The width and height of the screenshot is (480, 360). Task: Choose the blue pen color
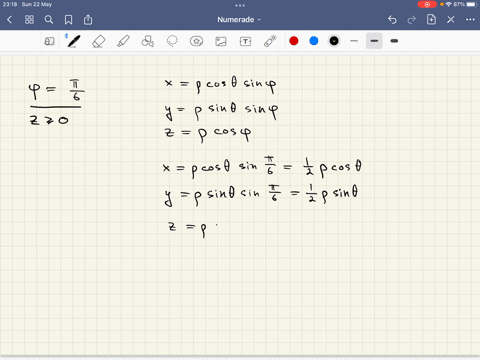[x=314, y=41]
